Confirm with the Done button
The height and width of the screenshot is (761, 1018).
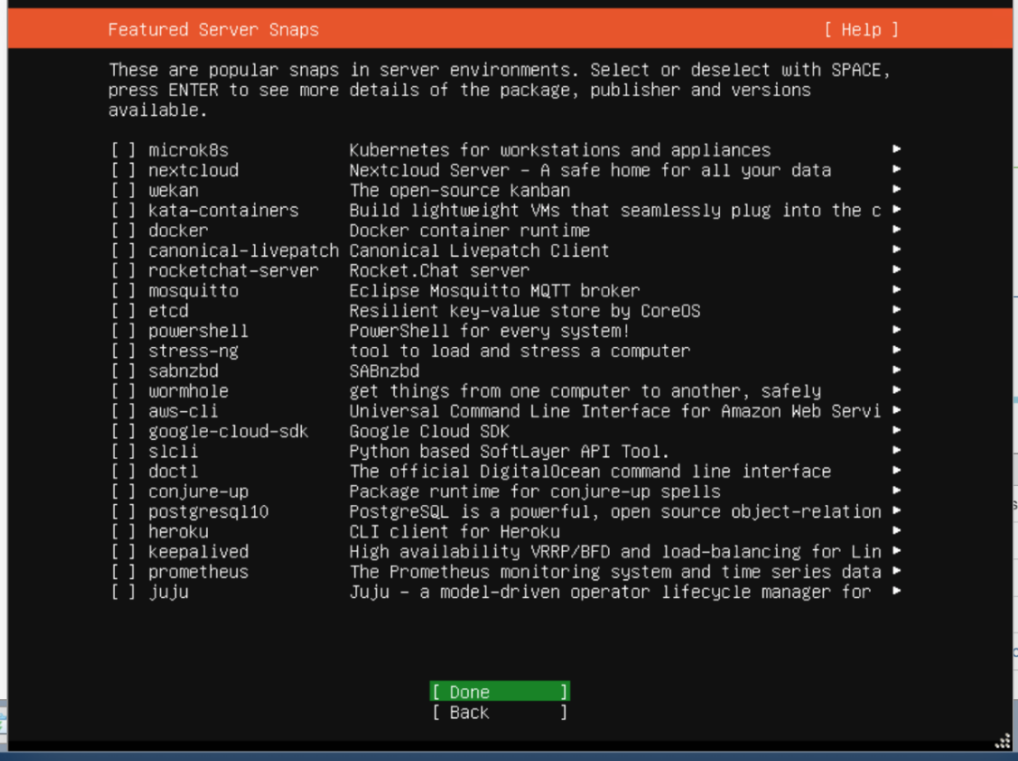[x=500, y=692]
